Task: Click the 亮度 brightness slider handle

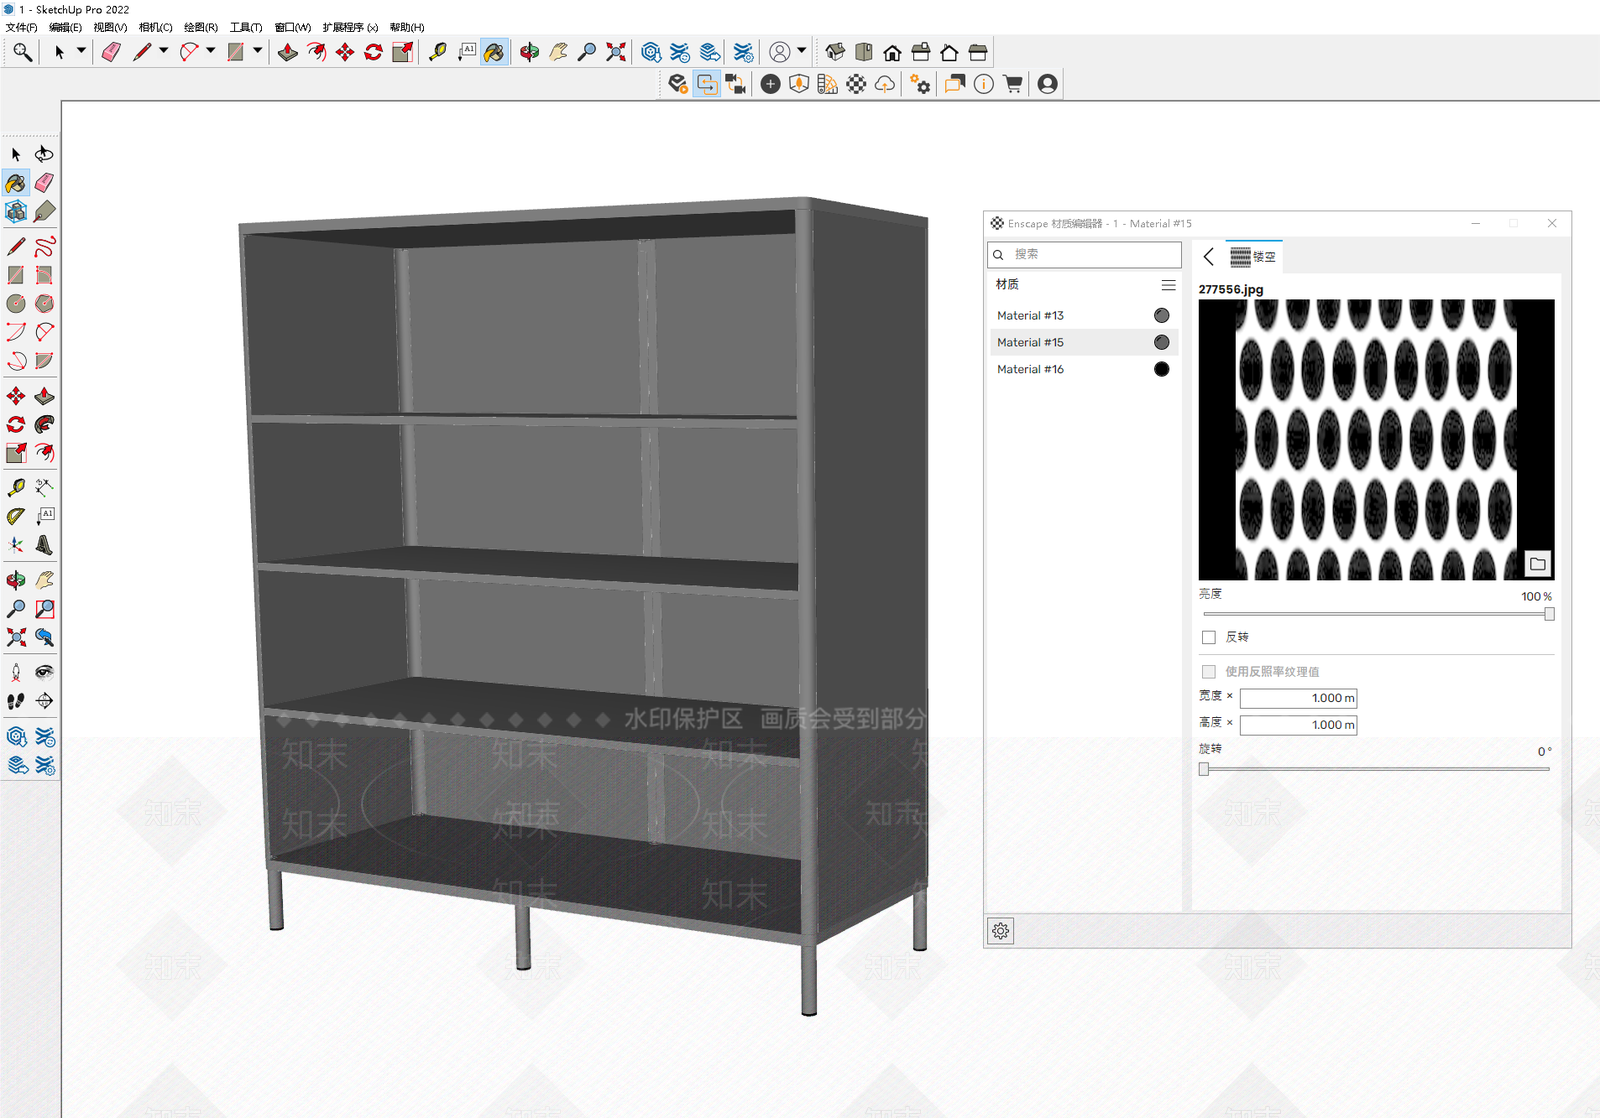Action: point(1549,614)
